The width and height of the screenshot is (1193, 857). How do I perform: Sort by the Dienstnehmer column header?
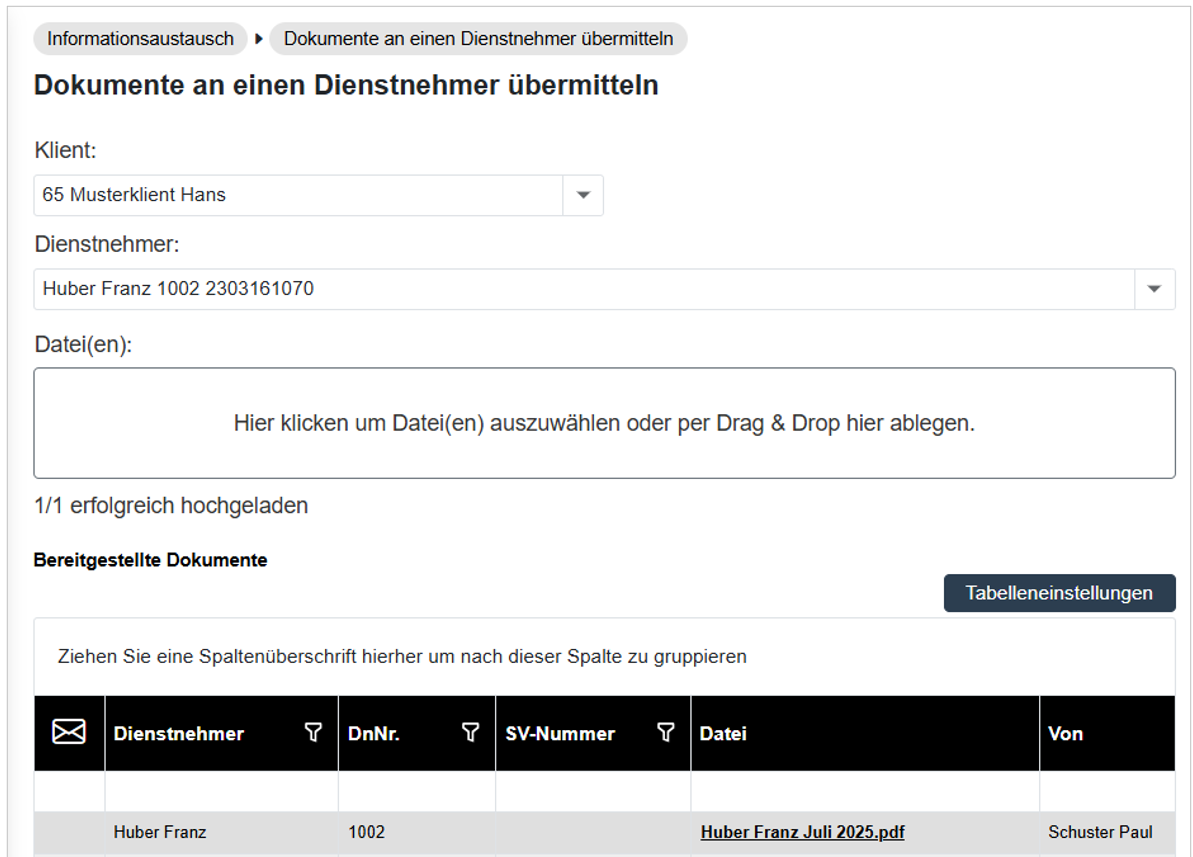pos(179,733)
